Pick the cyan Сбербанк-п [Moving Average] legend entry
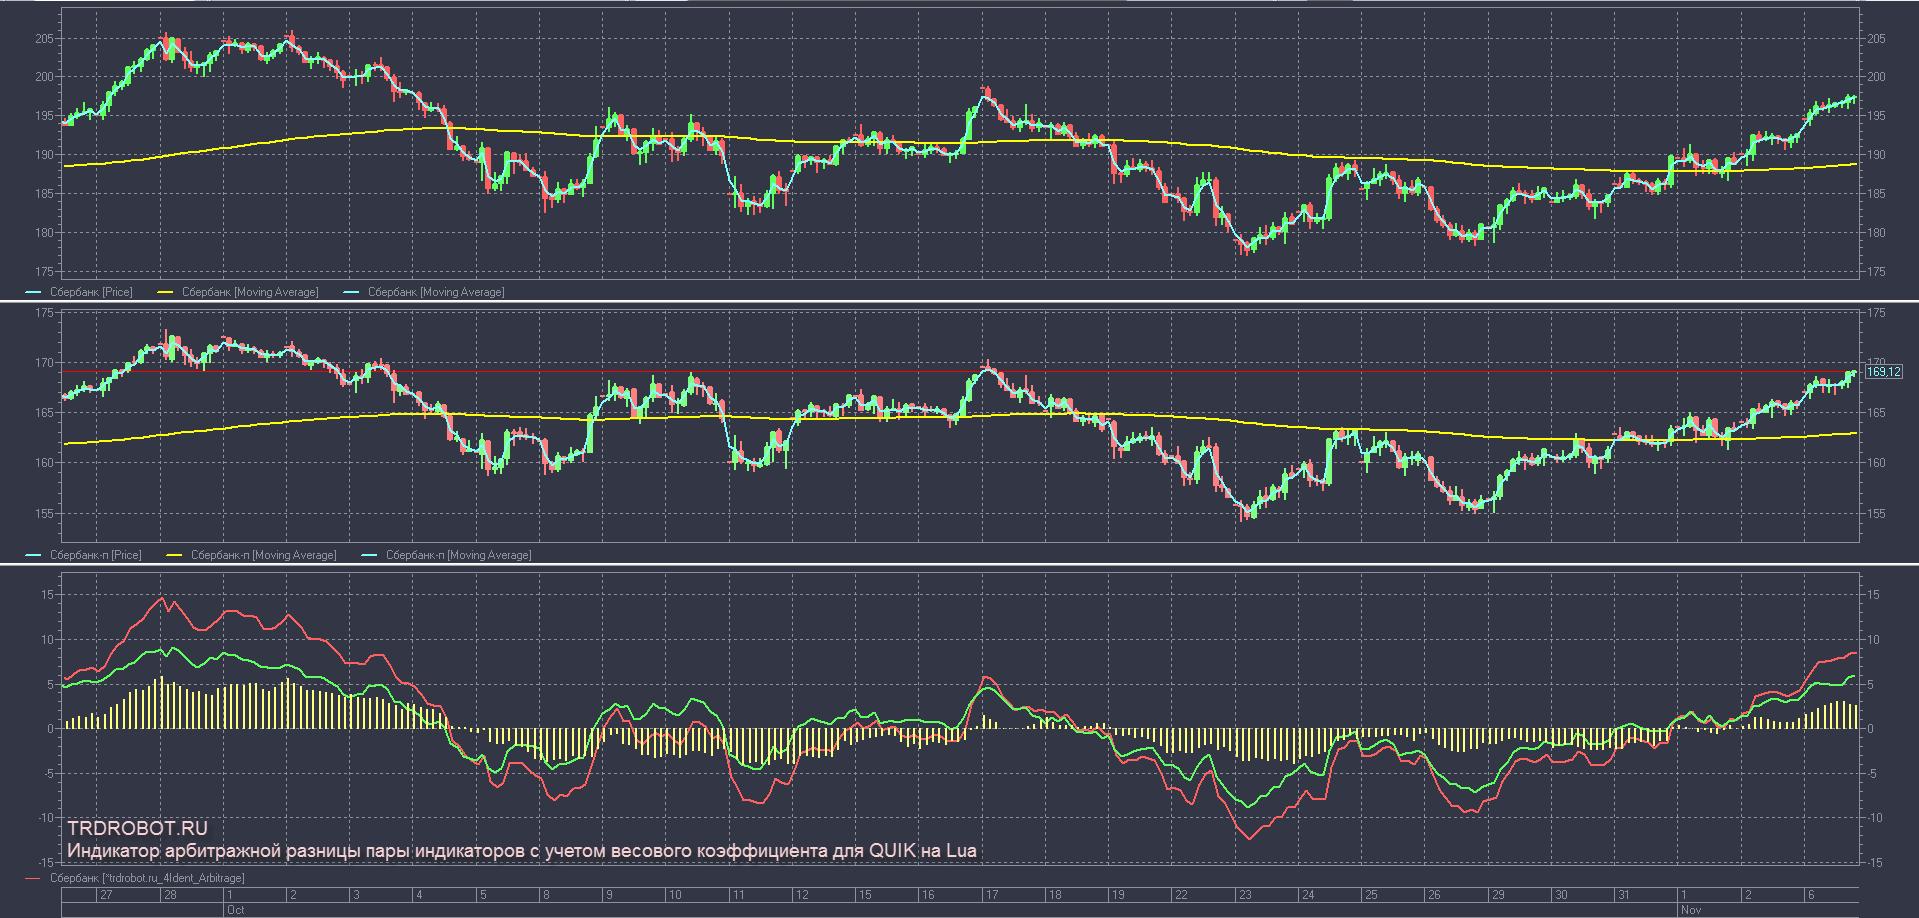This screenshot has width=1919, height=918. coord(458,555)
